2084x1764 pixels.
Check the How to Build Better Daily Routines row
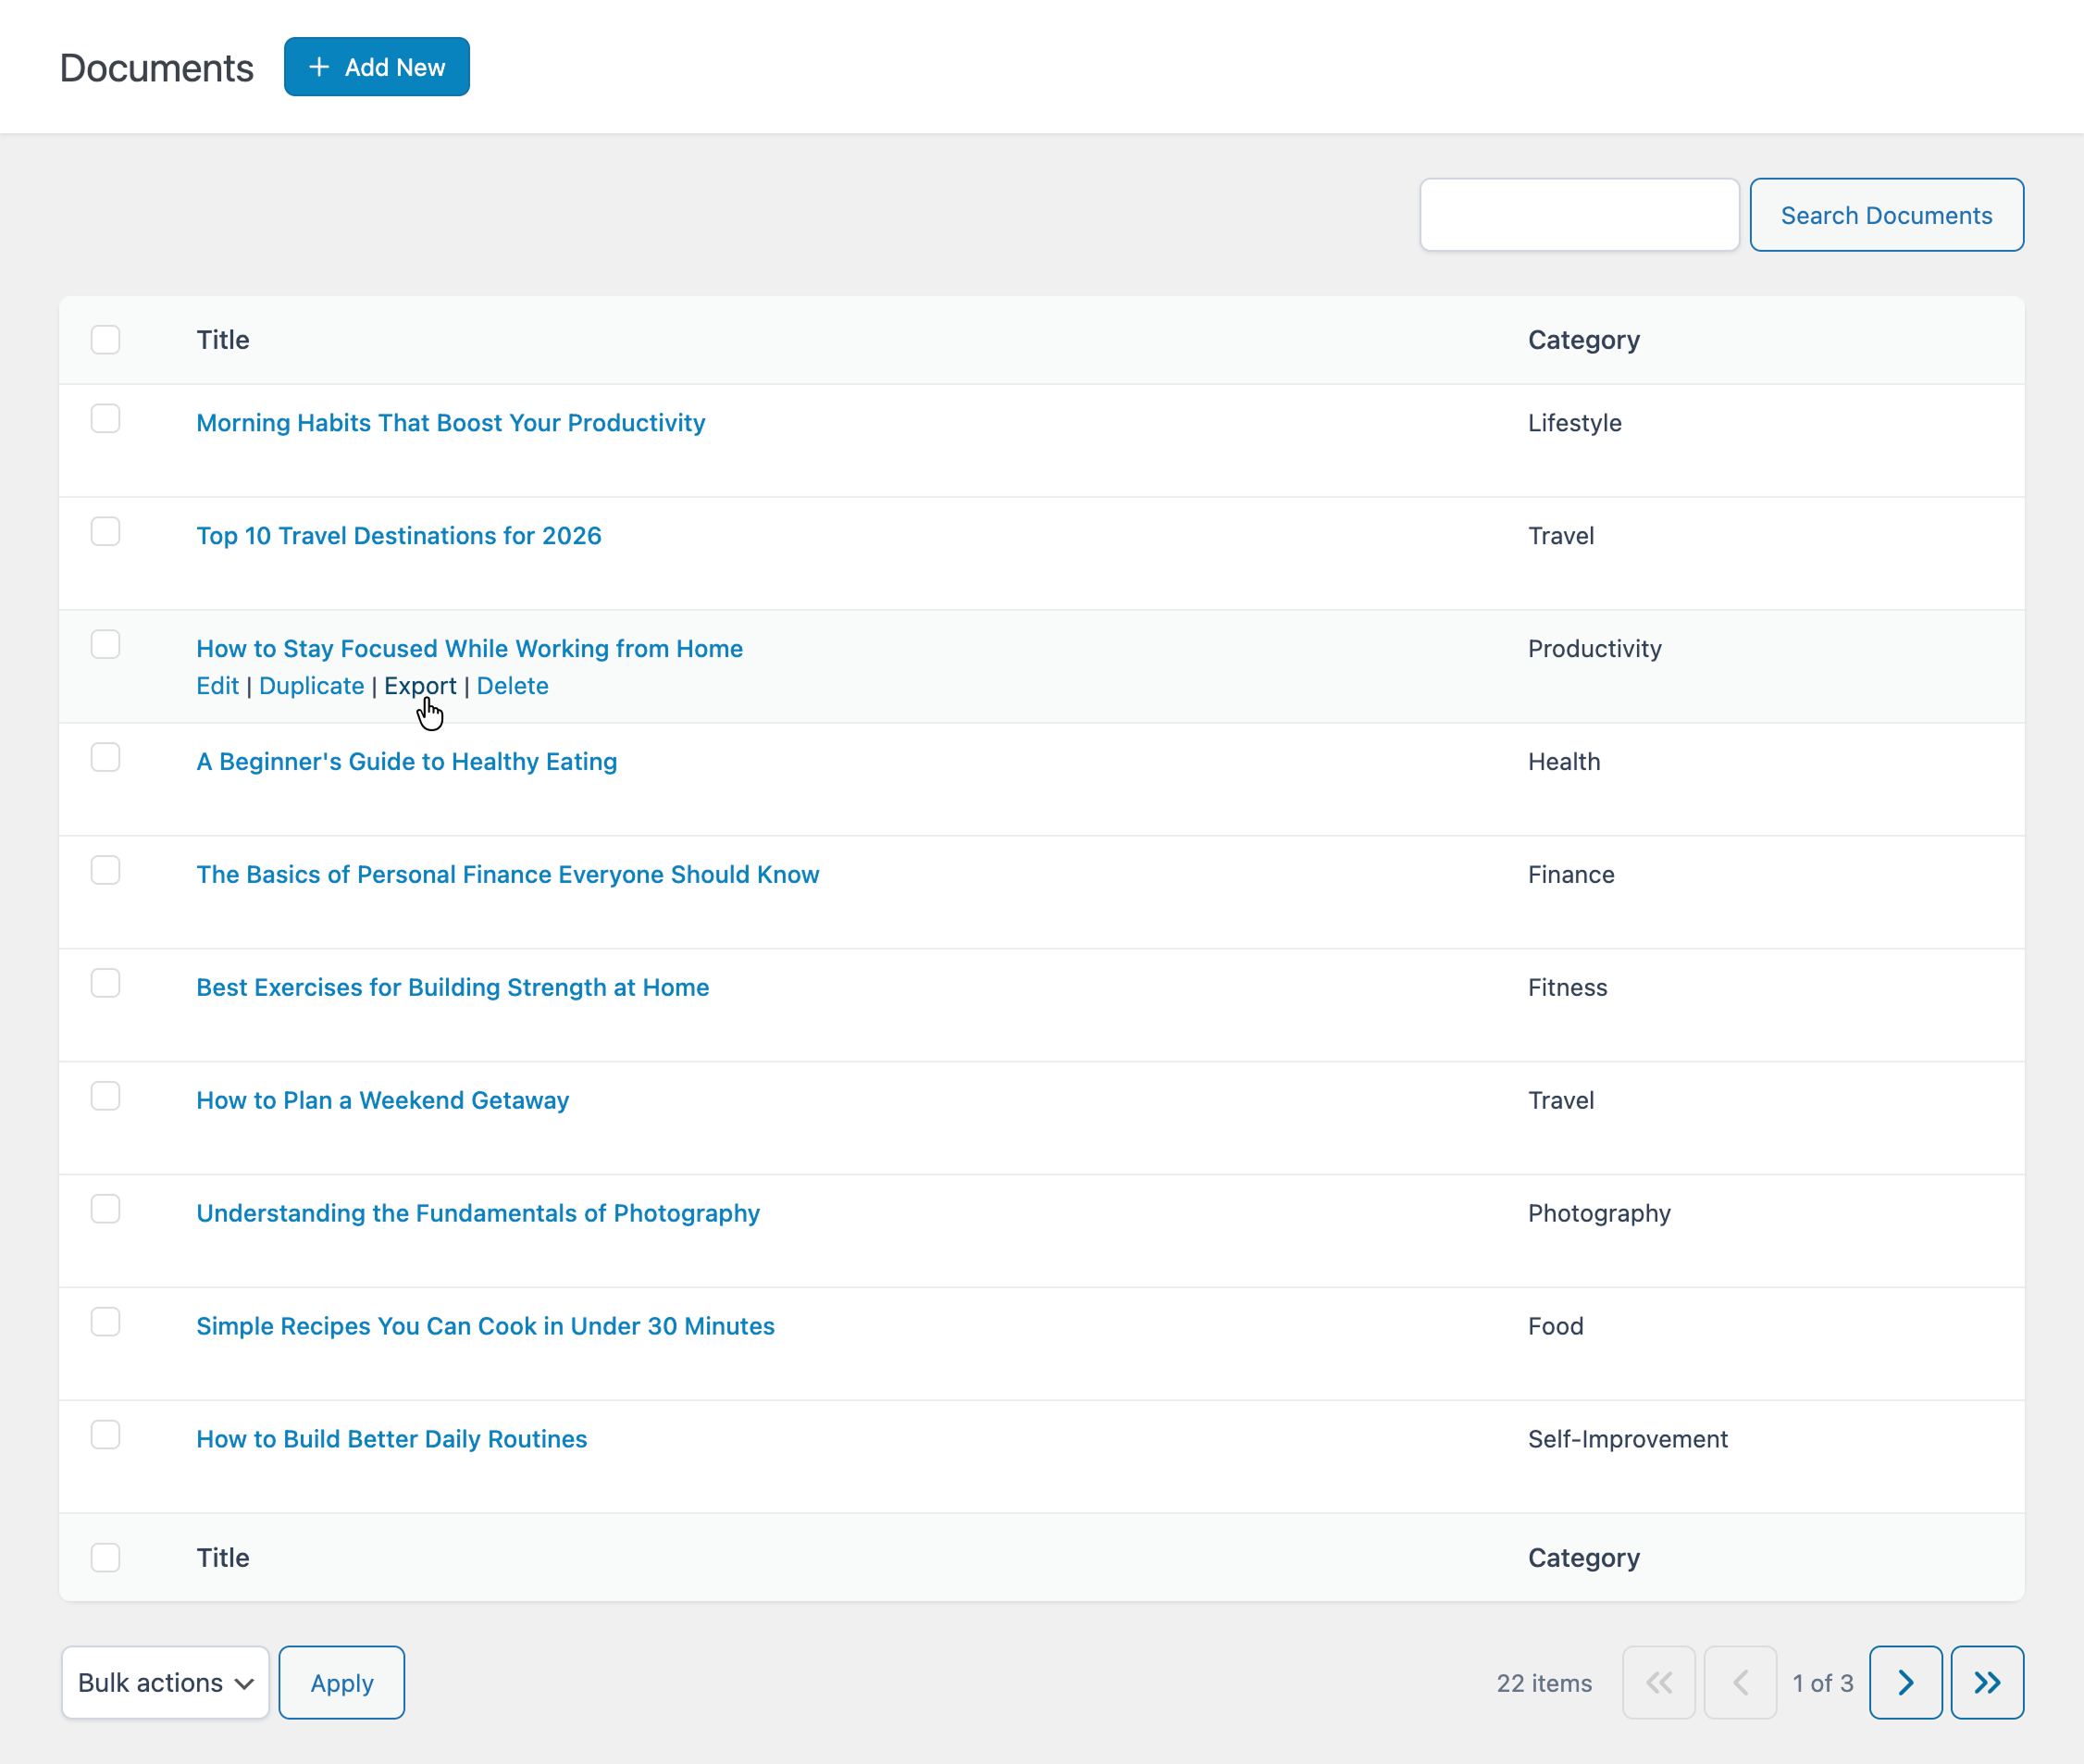[106, 1435]
